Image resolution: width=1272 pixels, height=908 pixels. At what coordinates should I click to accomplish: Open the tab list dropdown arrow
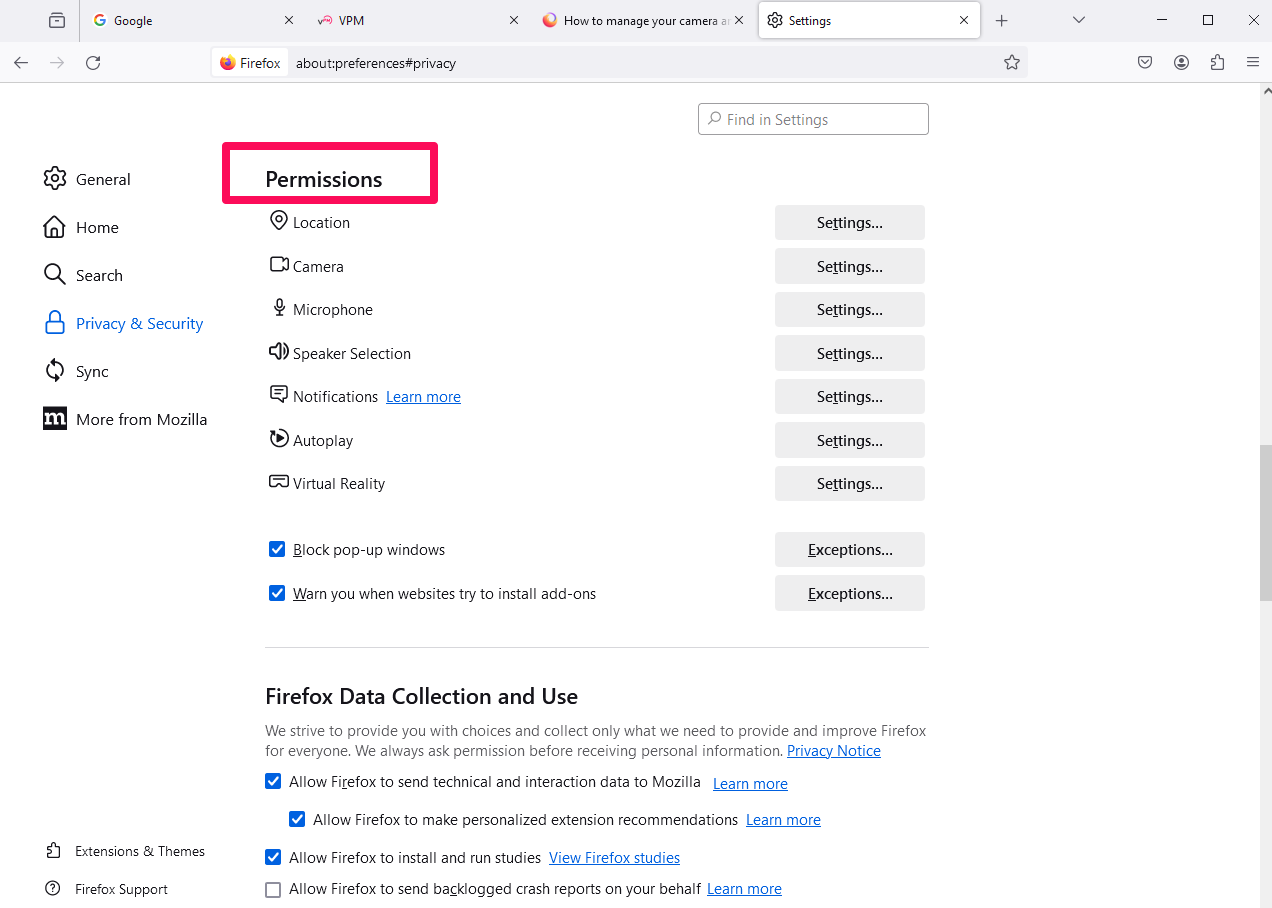click(x=1078, y=20)
